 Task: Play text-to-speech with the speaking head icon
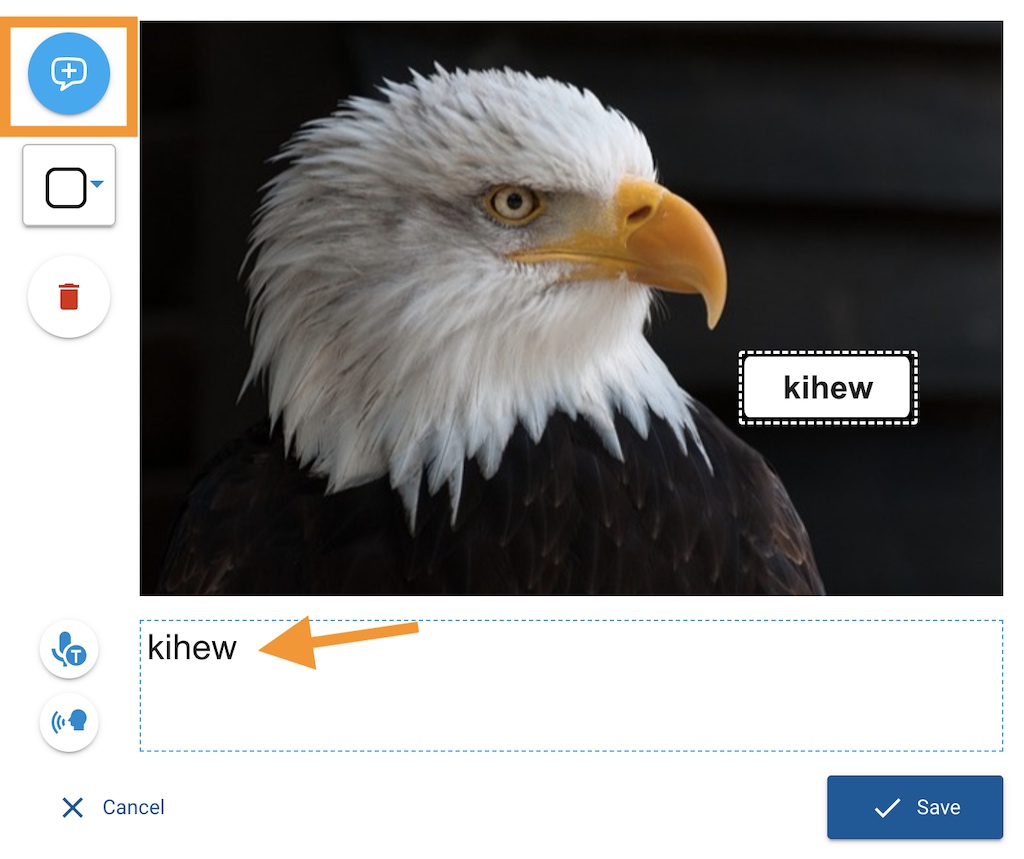(x=69, y=722)
